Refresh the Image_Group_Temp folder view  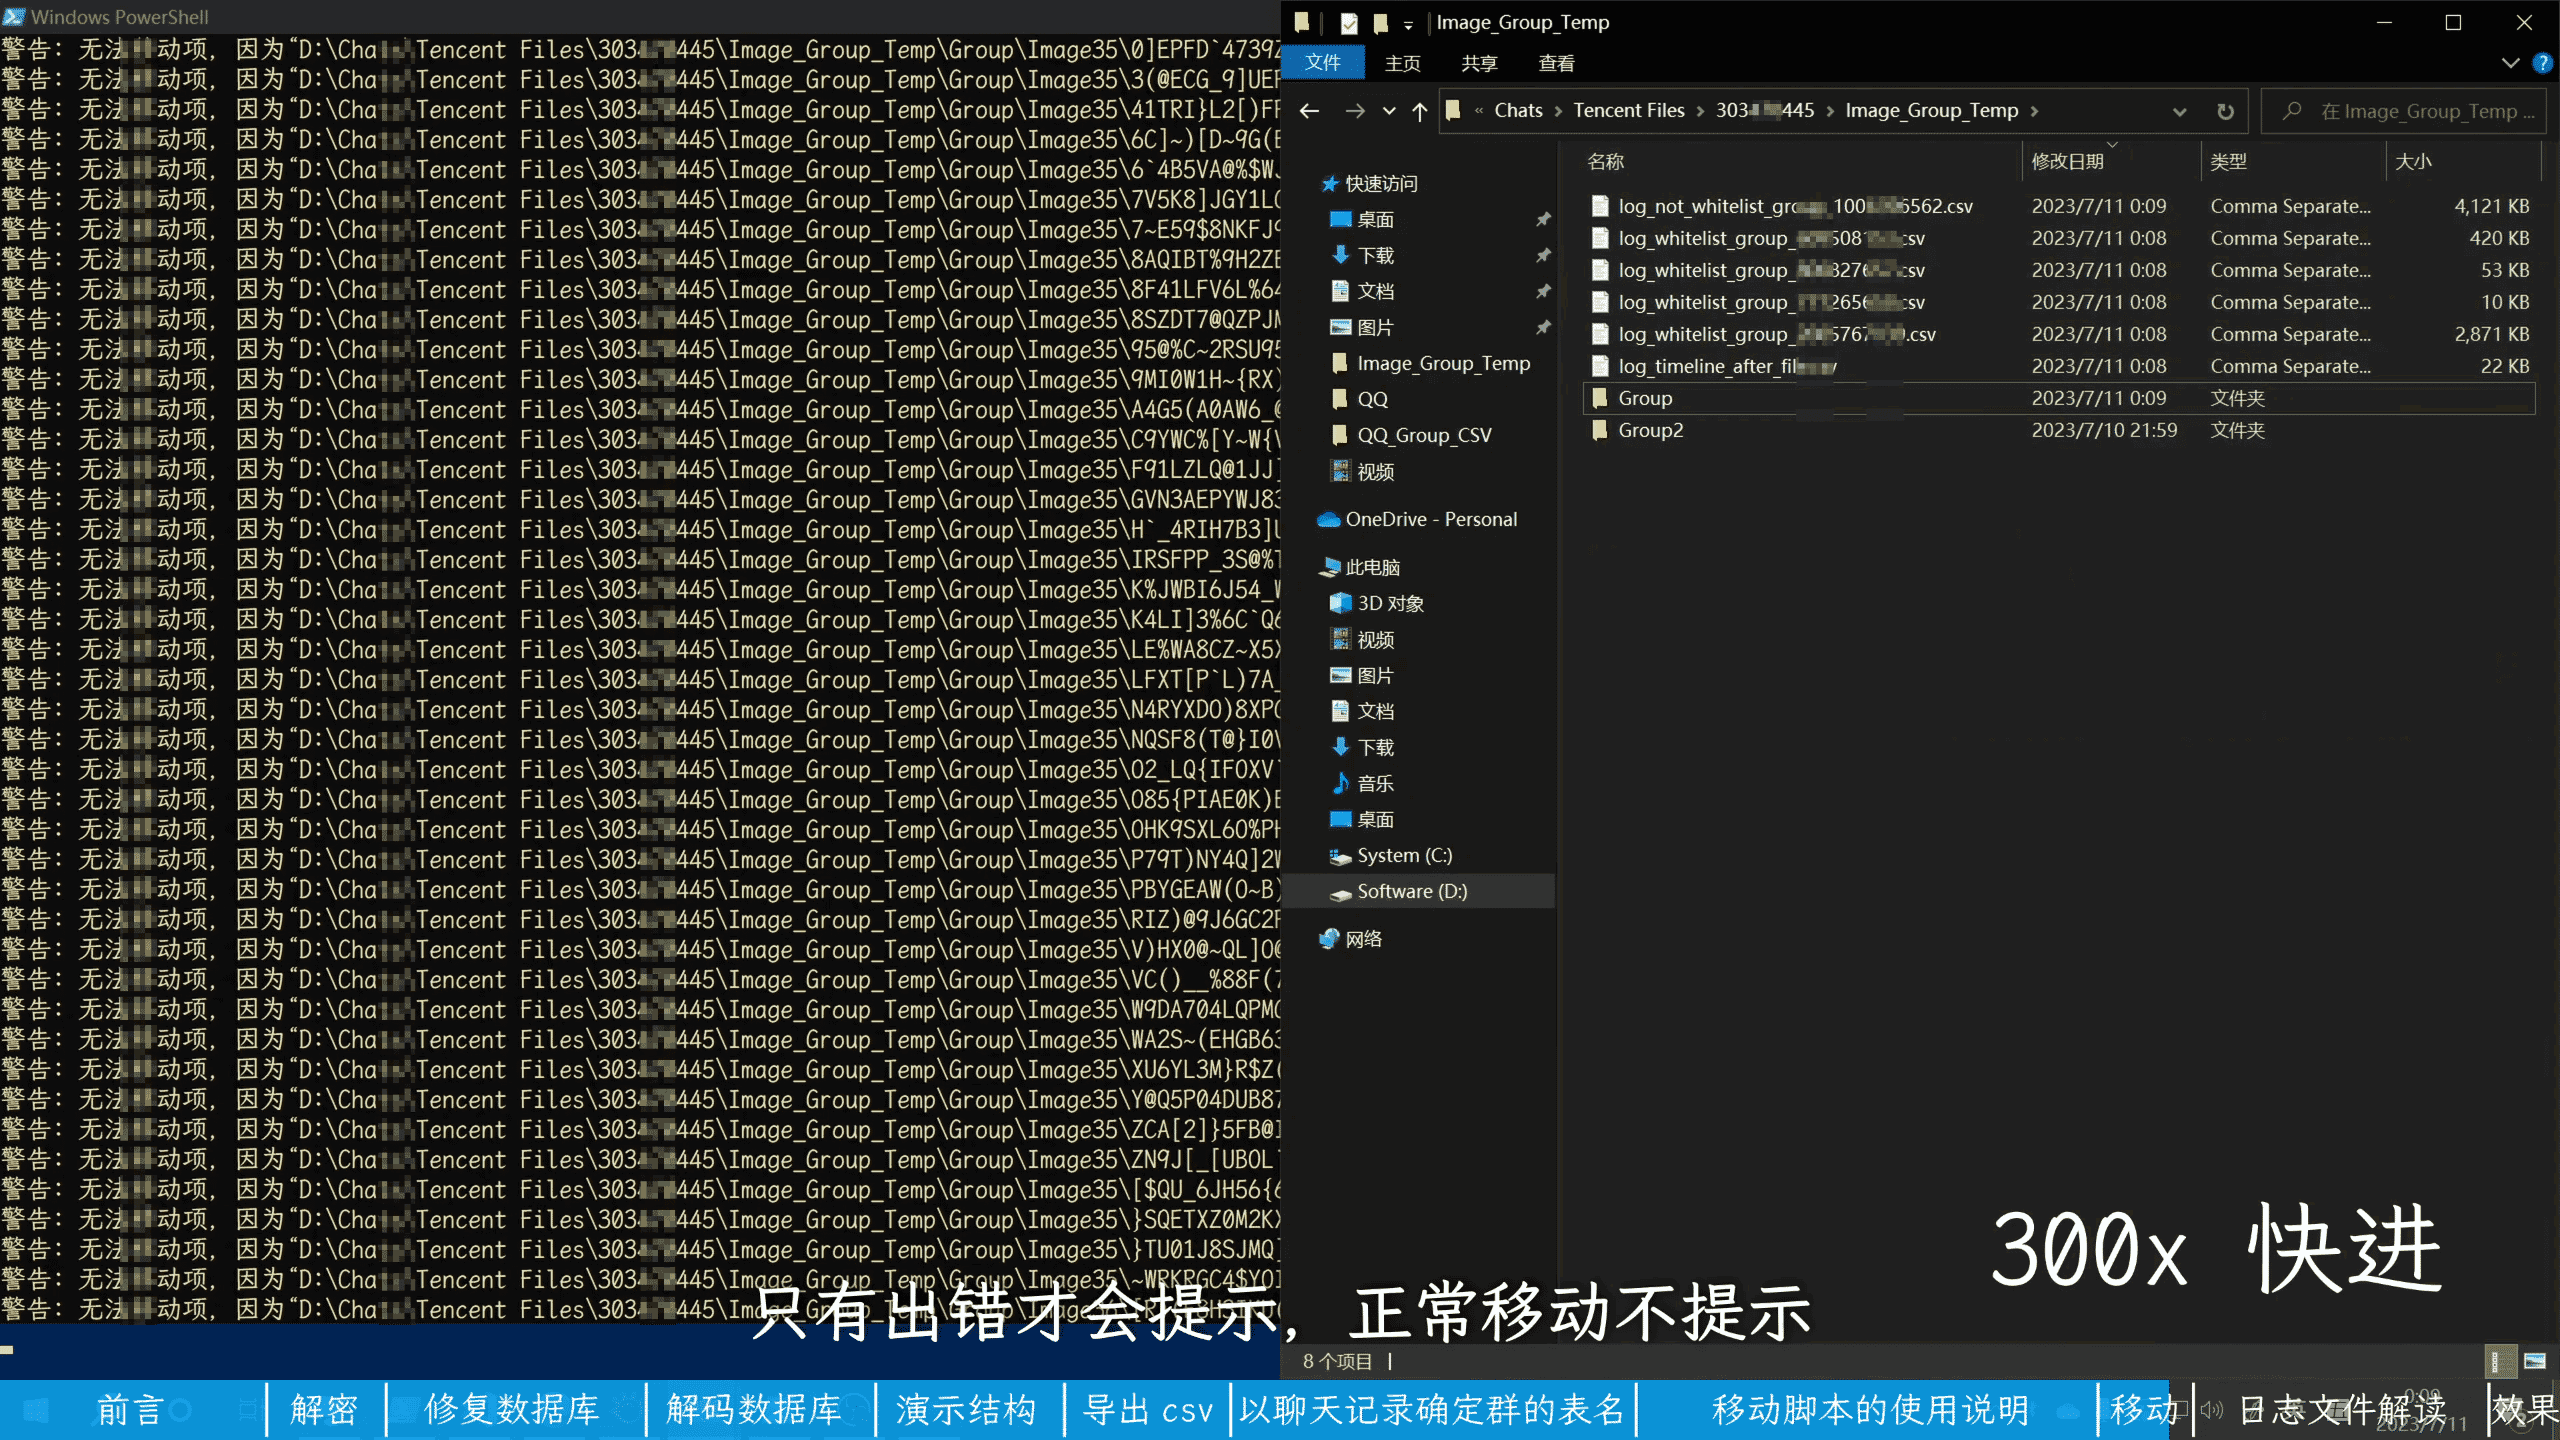[2225, 111]
